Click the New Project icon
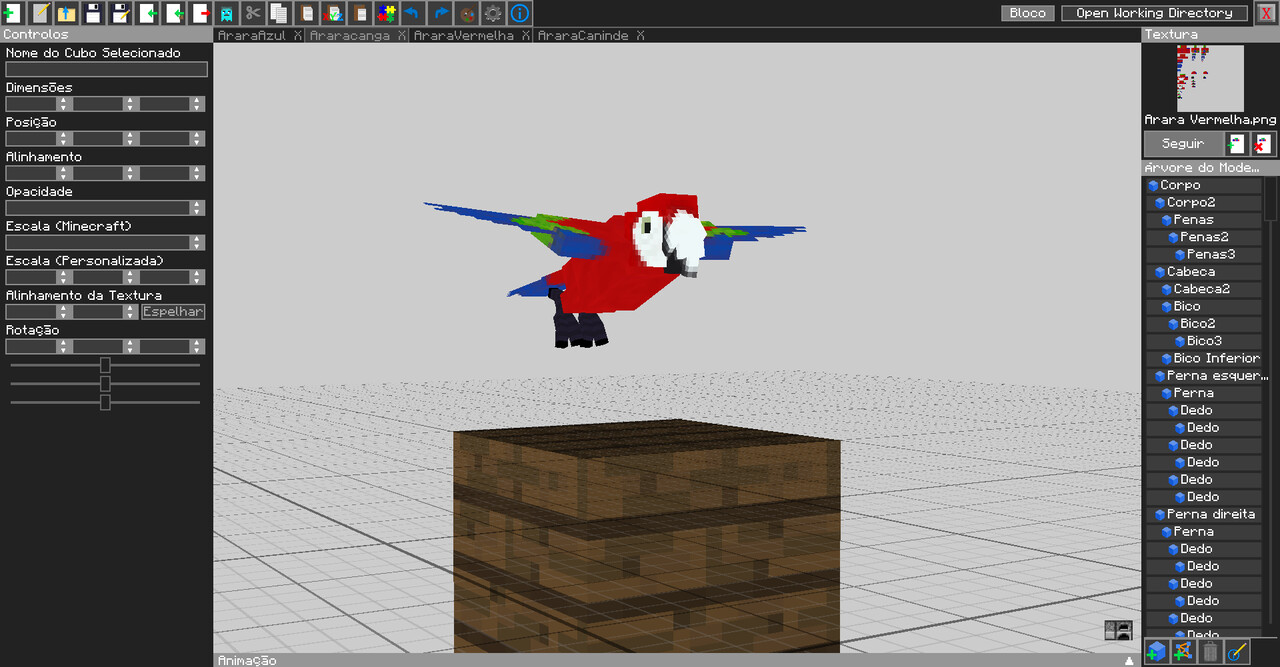The width and height of the screenshot is (1280, 667). [x=13, y=13]
